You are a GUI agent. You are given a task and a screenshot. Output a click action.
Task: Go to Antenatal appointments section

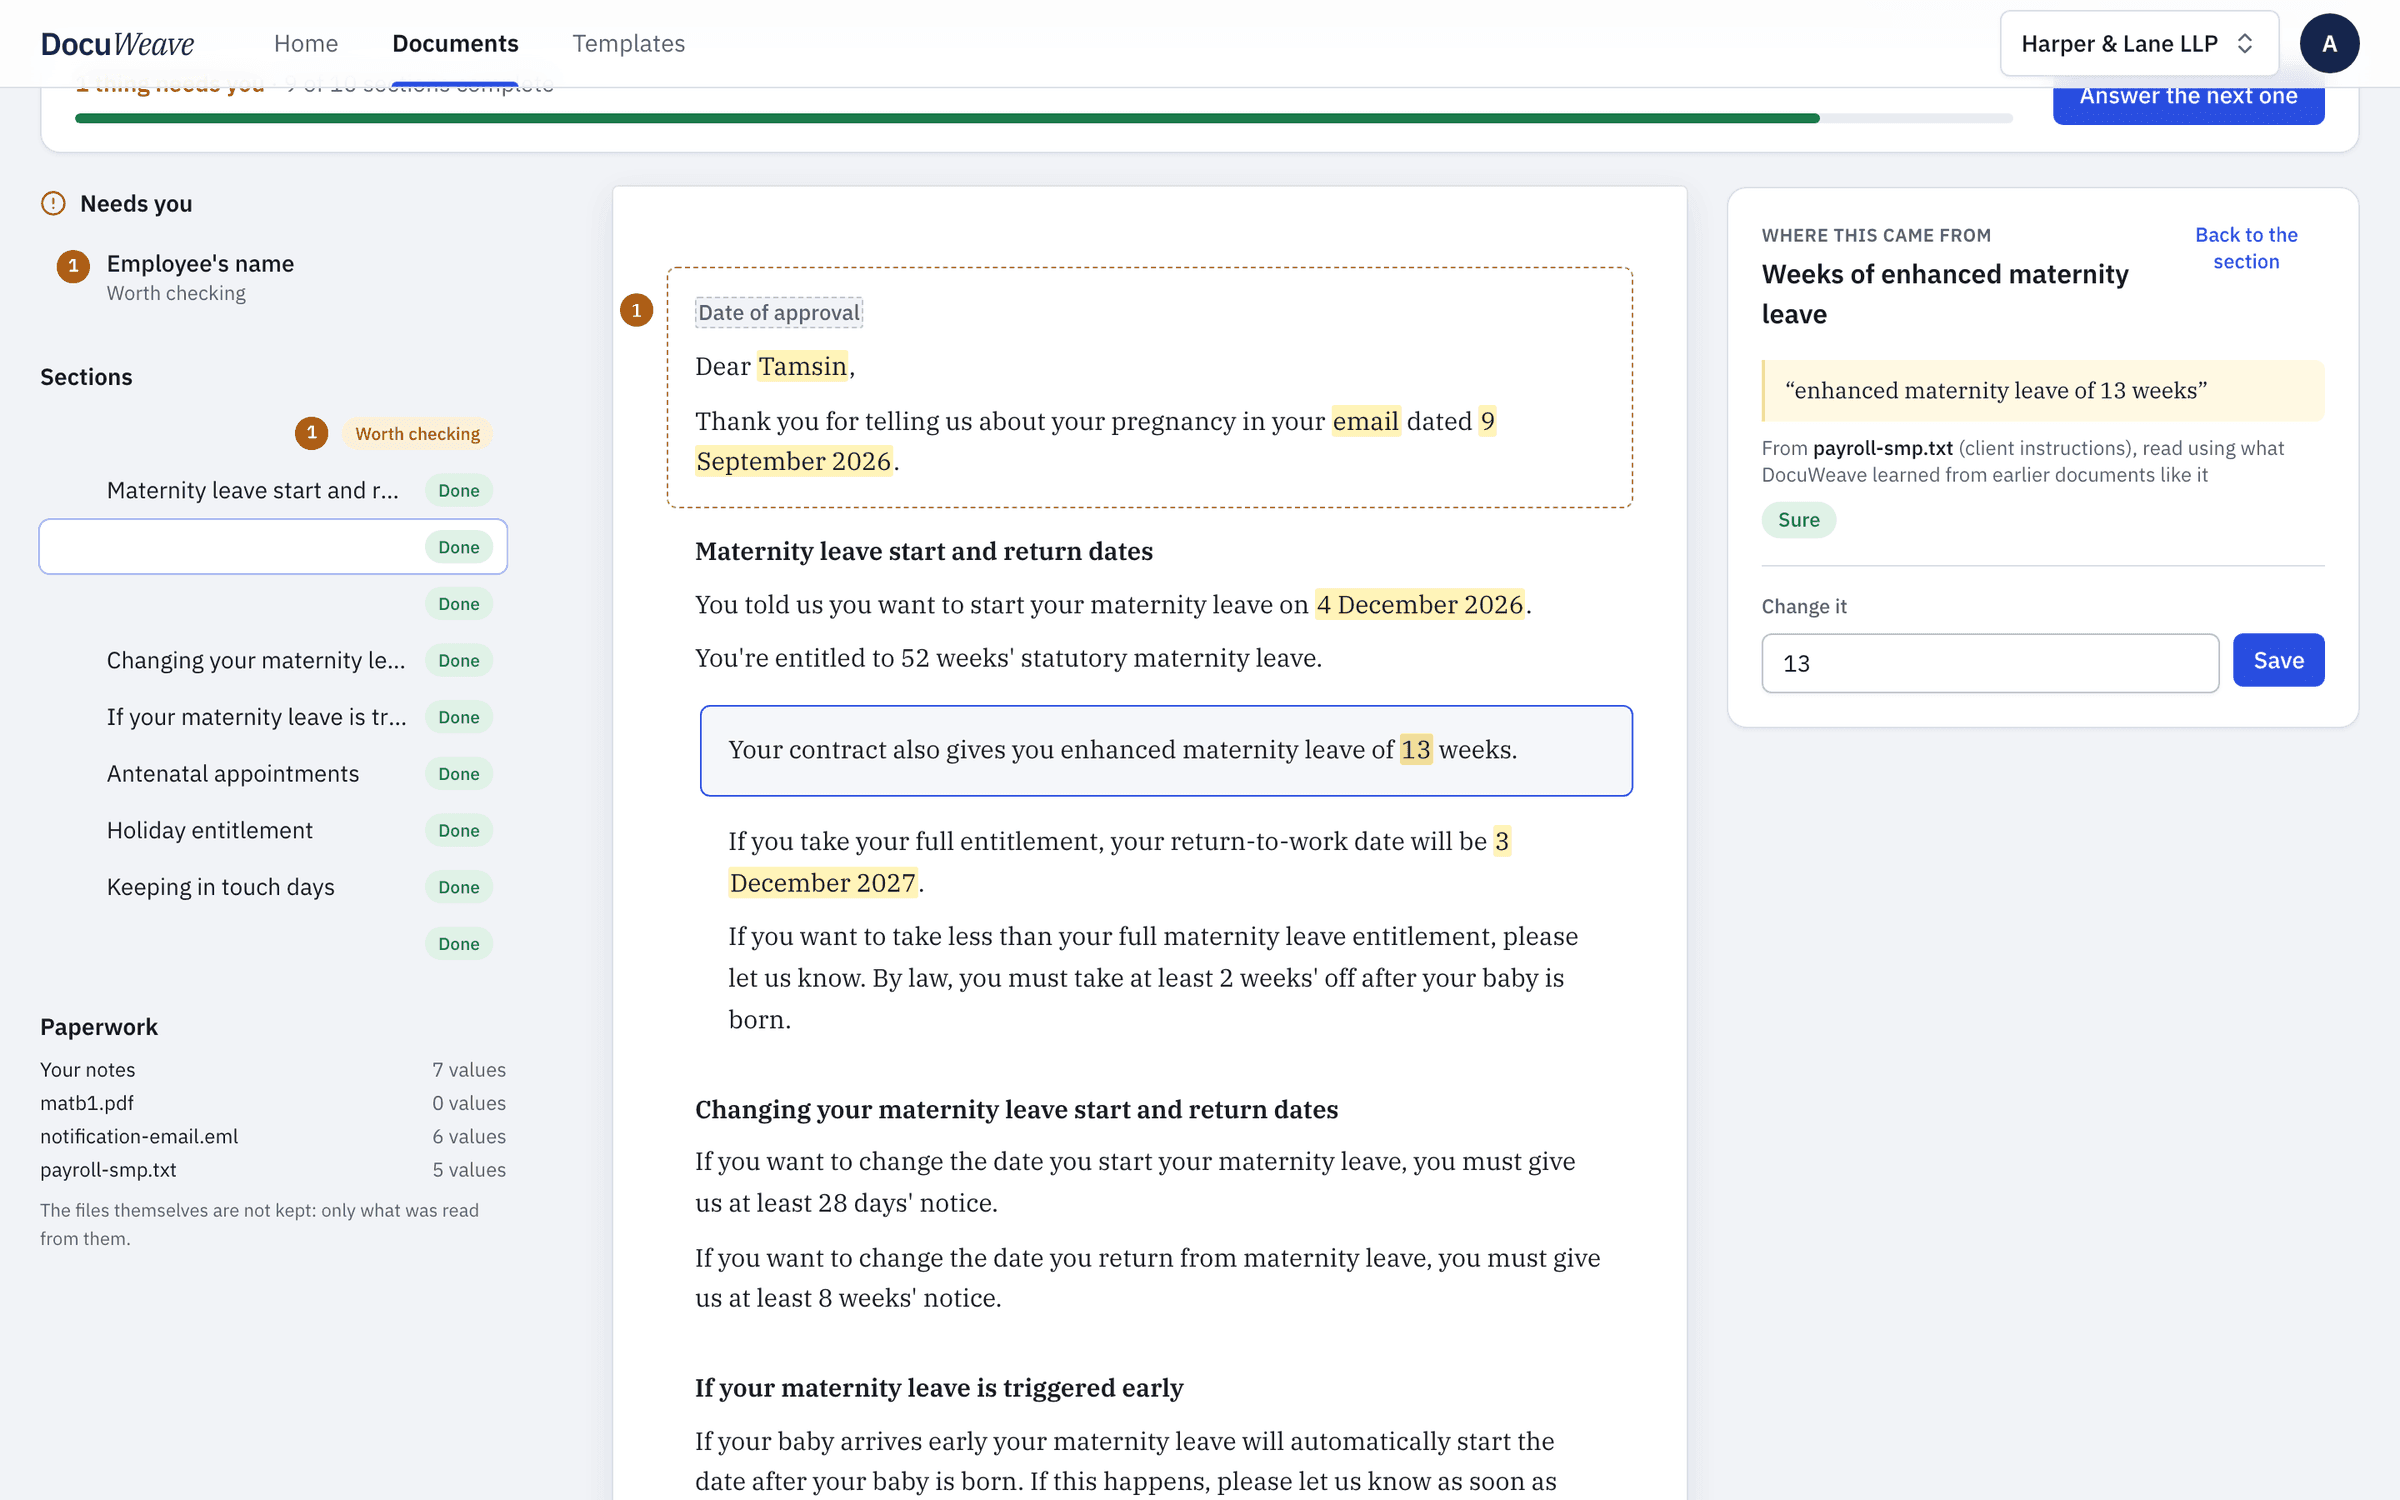coord(273,773)
